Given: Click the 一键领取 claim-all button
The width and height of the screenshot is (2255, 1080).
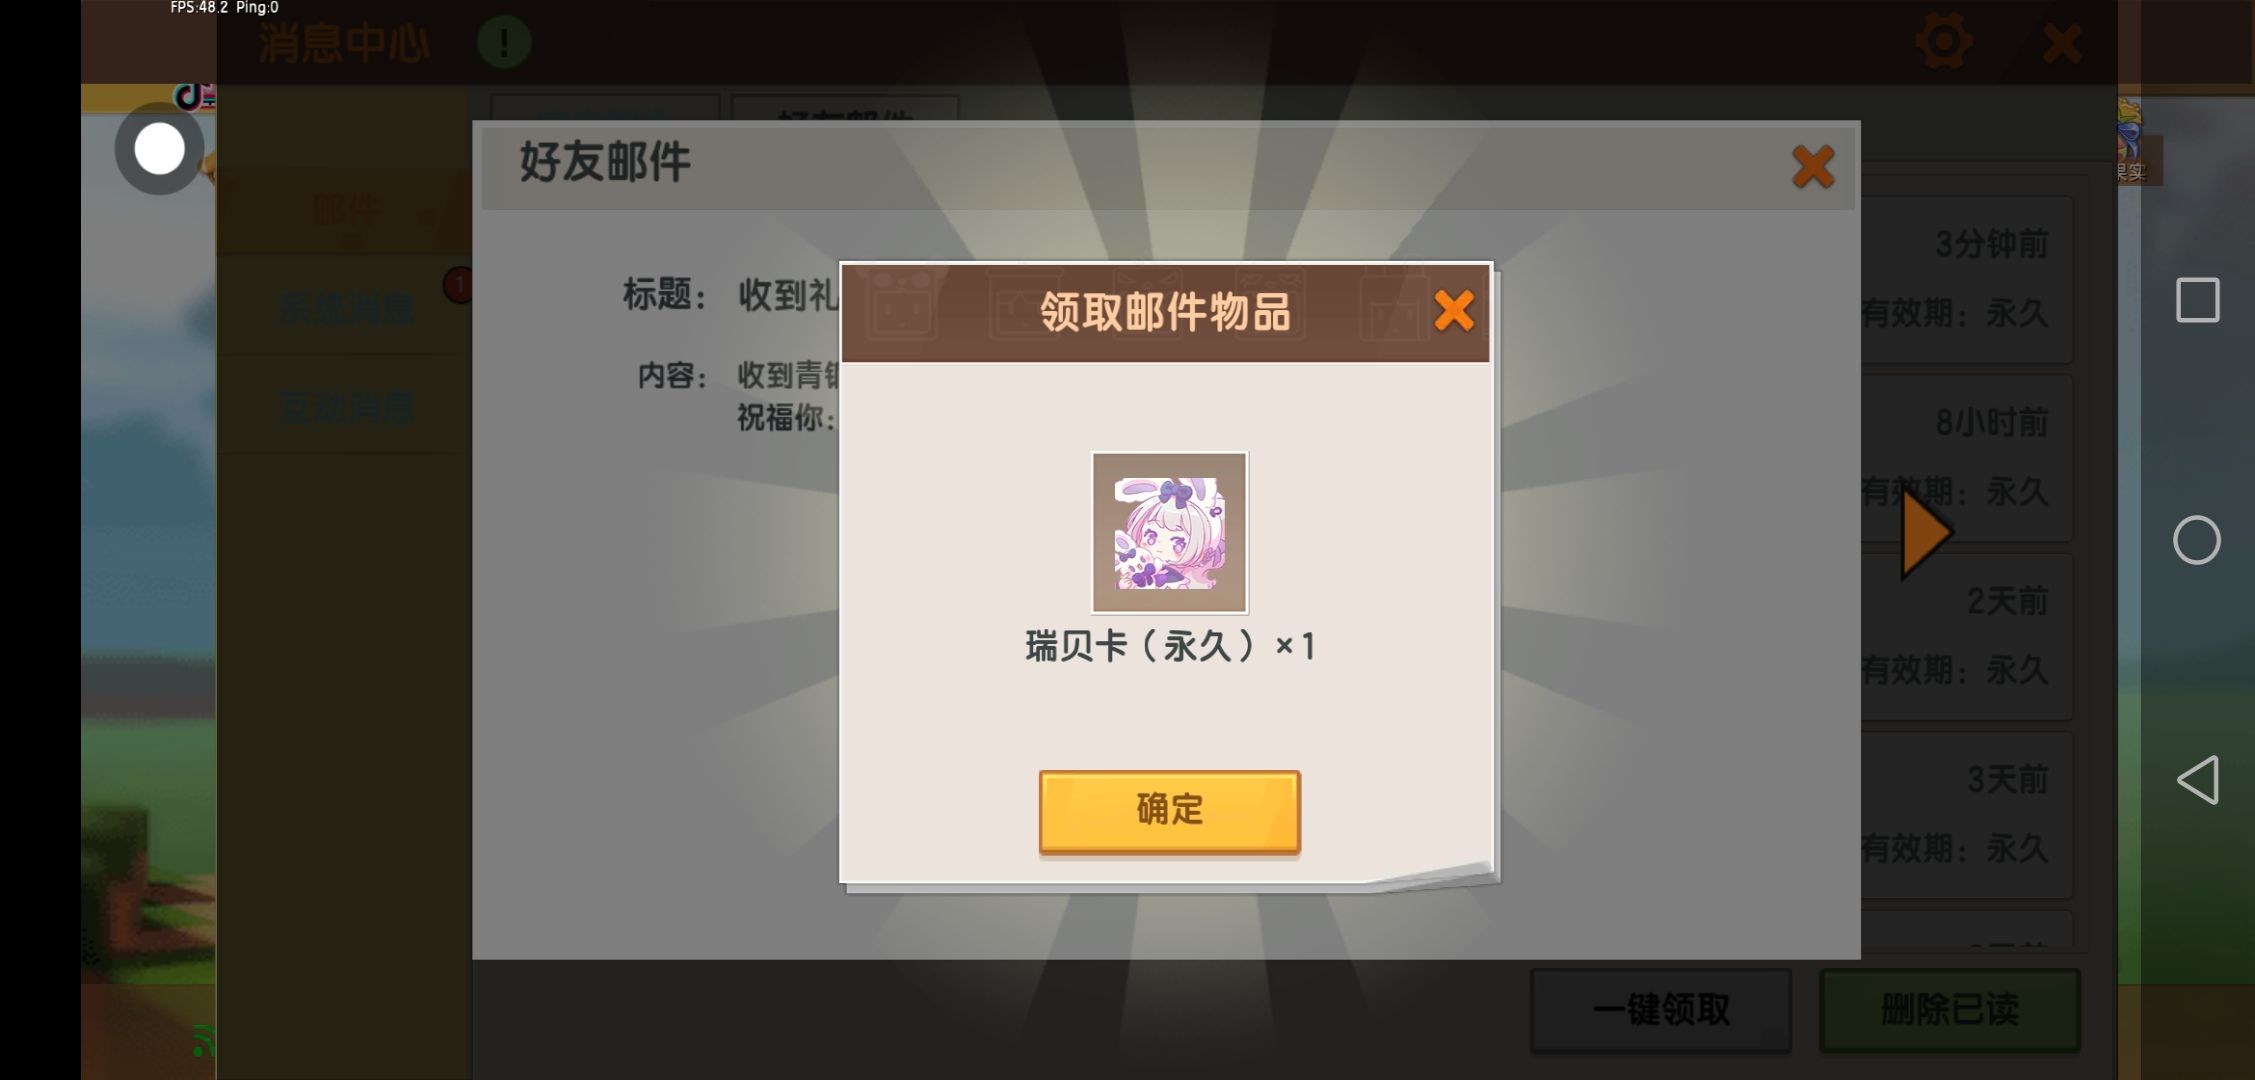Looking at the screenshot, I should point(1660,1010).
